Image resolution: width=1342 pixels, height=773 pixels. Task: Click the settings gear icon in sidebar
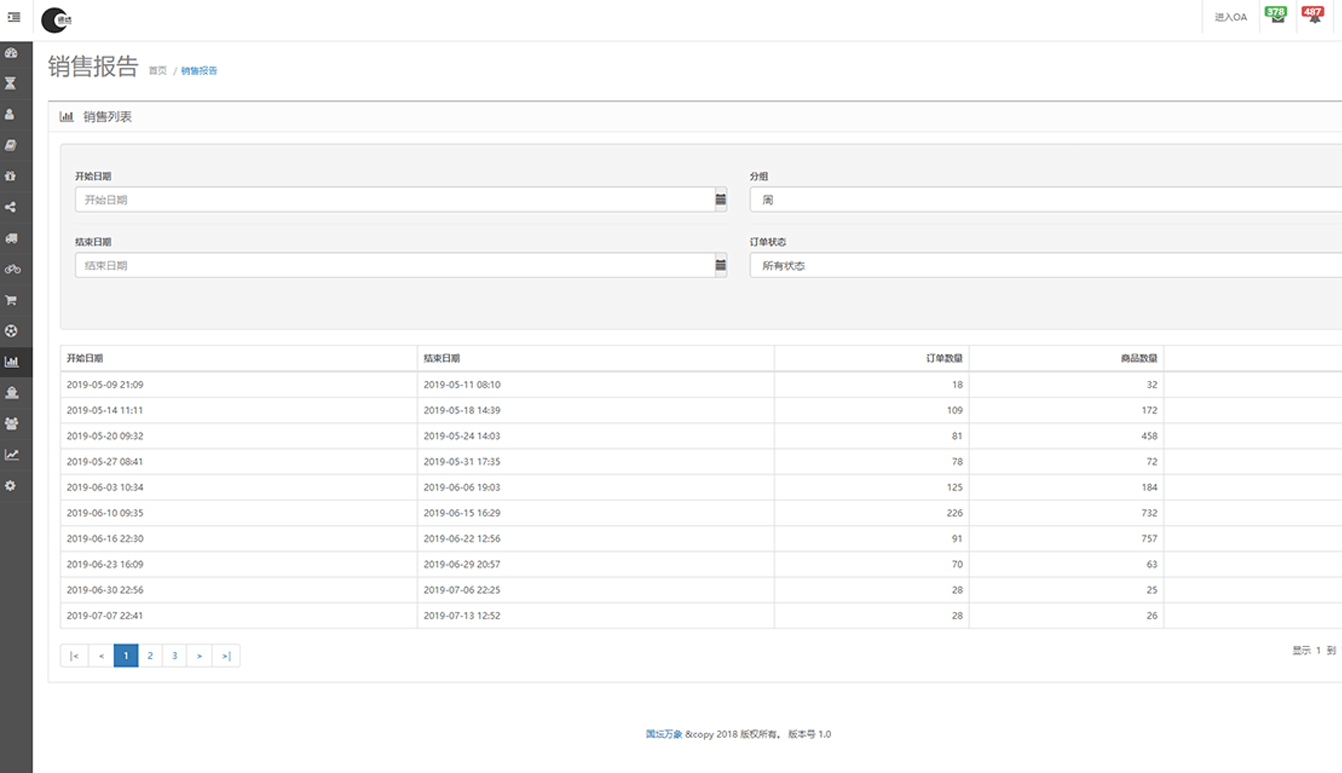pyautogui.click(x=12, y=485)
